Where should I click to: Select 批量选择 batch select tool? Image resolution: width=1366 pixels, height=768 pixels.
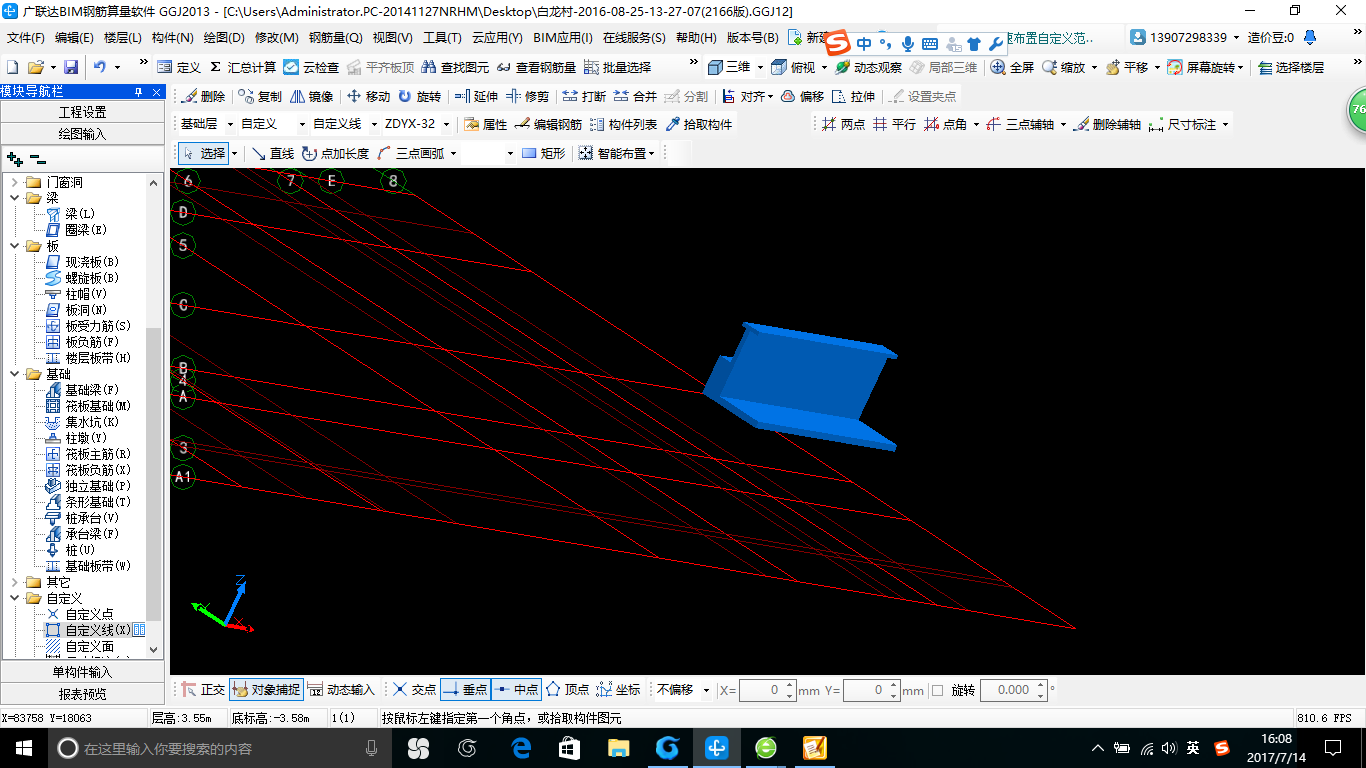tap(617, 67)
